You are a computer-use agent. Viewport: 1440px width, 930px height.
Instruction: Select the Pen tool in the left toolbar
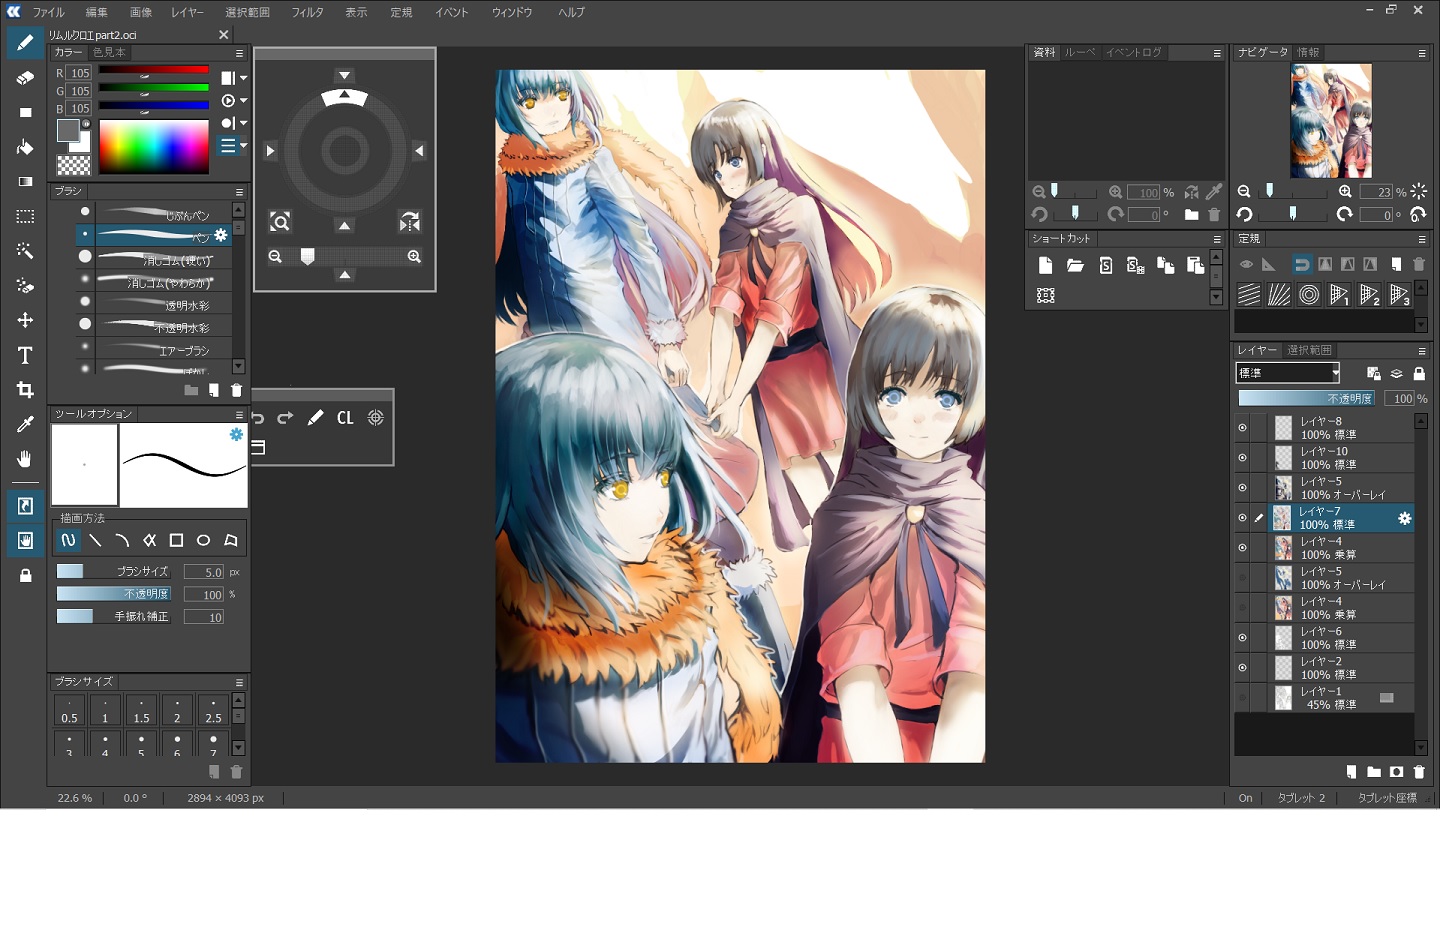pos(25,43)
